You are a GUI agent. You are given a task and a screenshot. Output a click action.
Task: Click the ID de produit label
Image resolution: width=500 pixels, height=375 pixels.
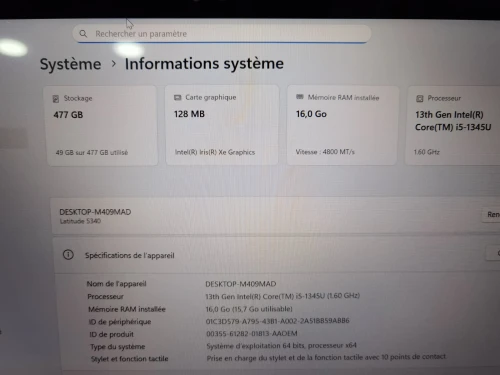tap(111, 334)
